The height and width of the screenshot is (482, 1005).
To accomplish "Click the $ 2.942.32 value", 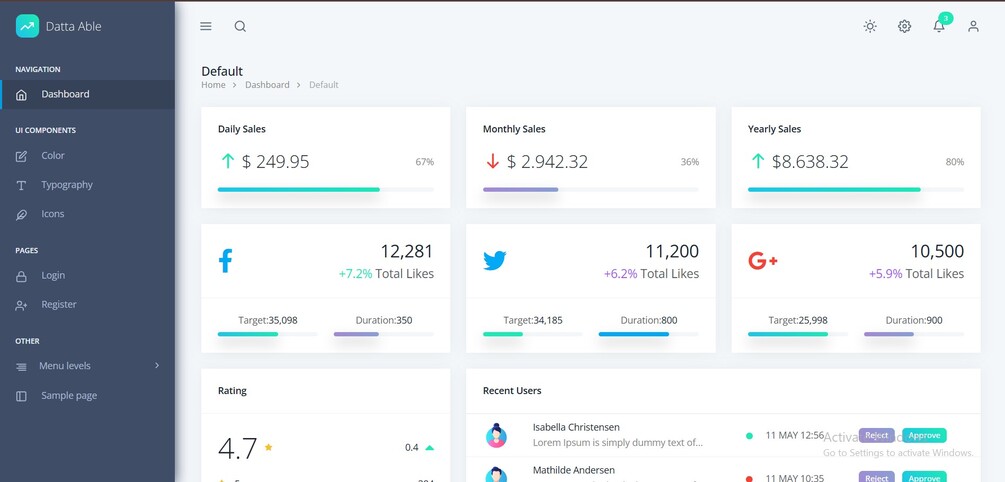I will 547,162.
